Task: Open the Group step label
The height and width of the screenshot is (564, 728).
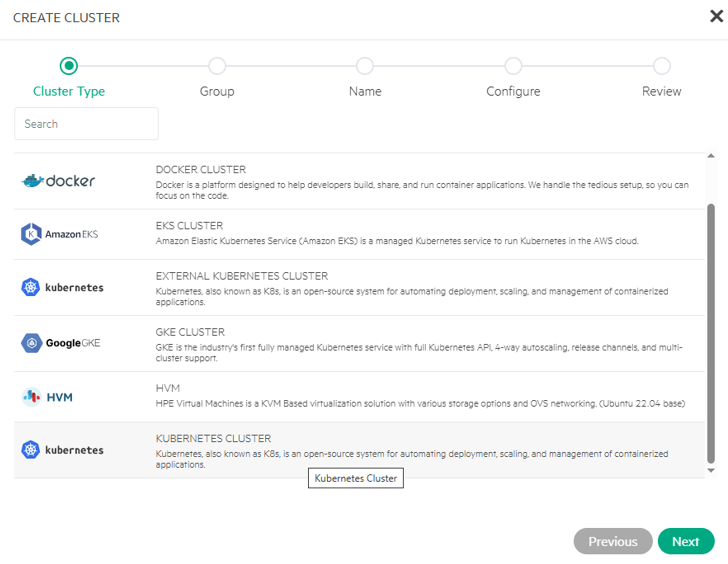Action: (217, 91)
